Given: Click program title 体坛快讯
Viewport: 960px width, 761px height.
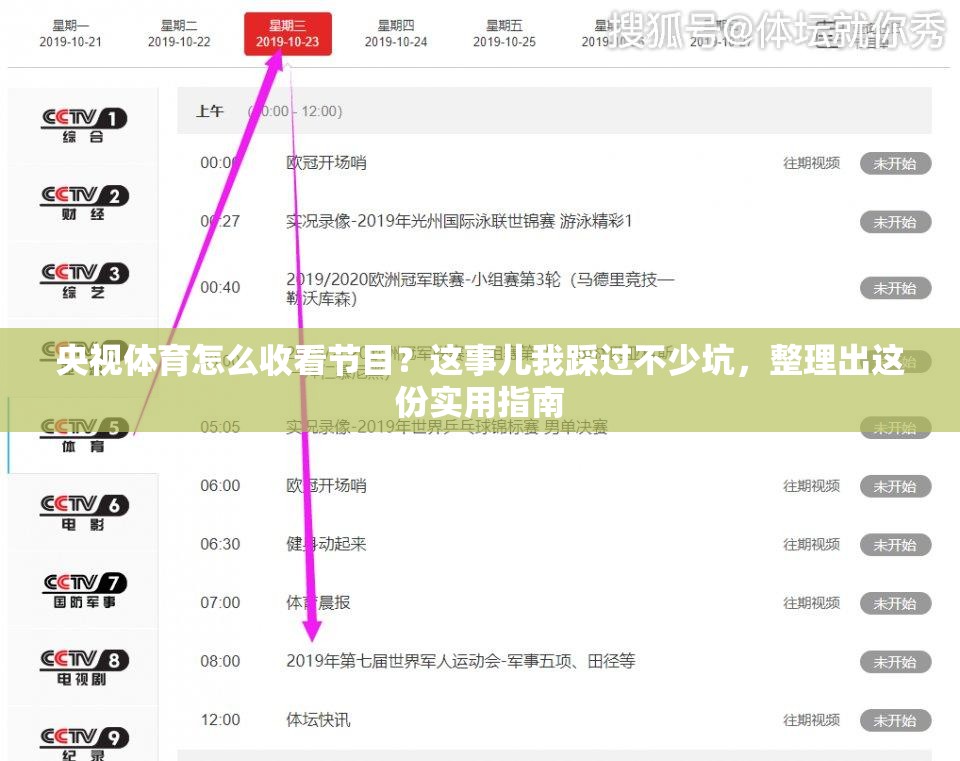Looking at the screenshot, I should coord(318,719).
